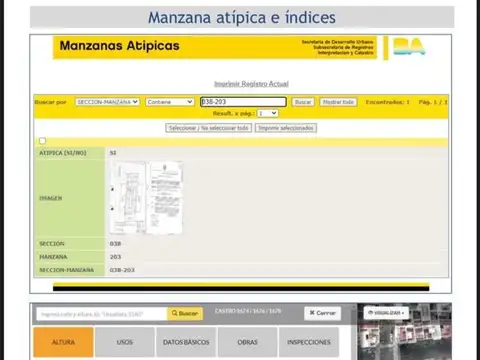Click the Imprimir Registro Actual link

coord(251,84)
